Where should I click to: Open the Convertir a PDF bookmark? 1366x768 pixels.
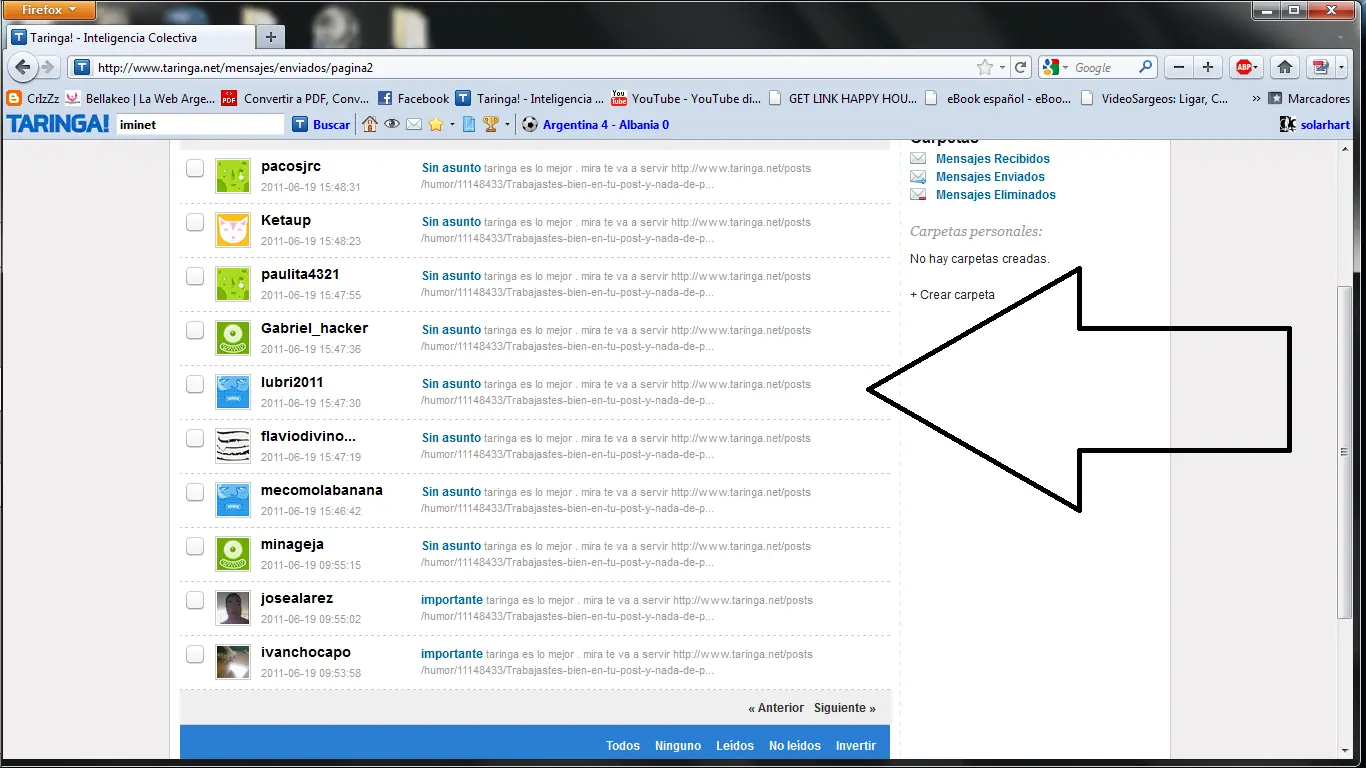(x=295, y=98)
